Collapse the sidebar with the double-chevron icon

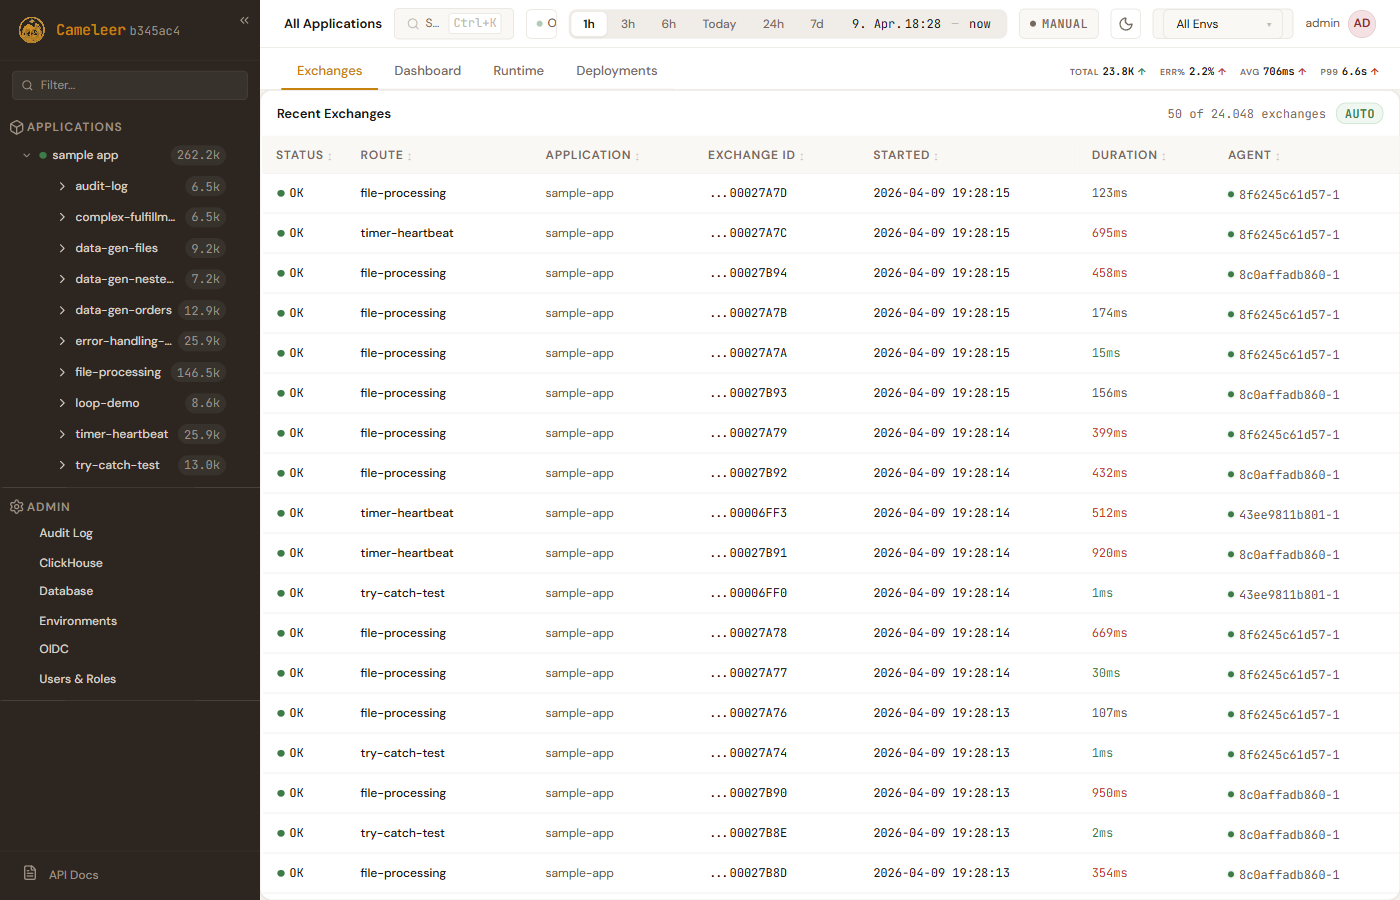244,20
